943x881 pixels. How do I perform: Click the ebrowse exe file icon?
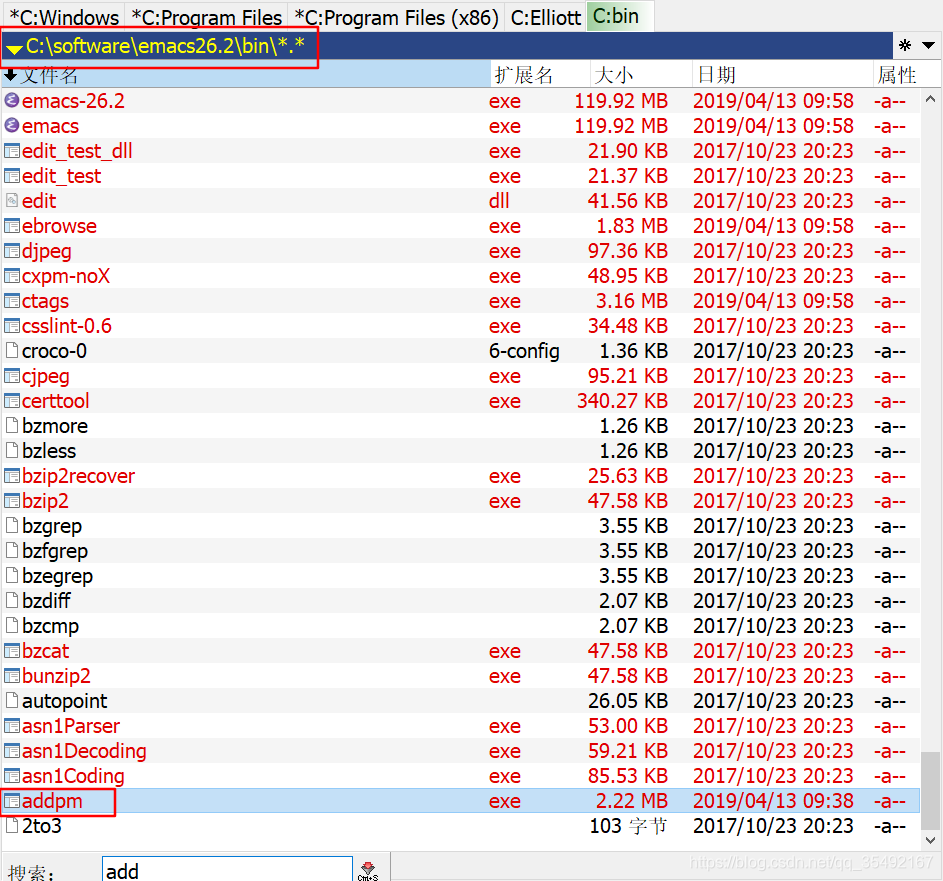coord(11,226)
